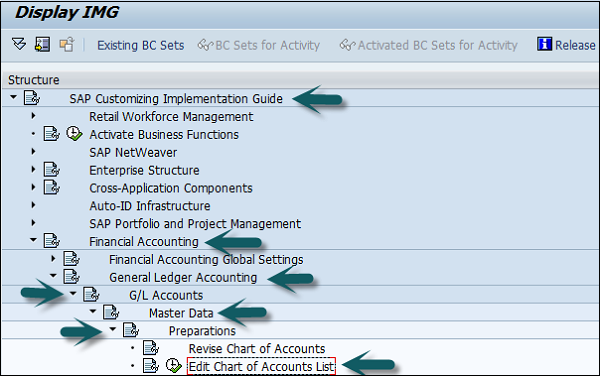The image size is (600, 376).
Task: Click the glasses icon before Activated BC Sets
Action: (x=347, y=45)
